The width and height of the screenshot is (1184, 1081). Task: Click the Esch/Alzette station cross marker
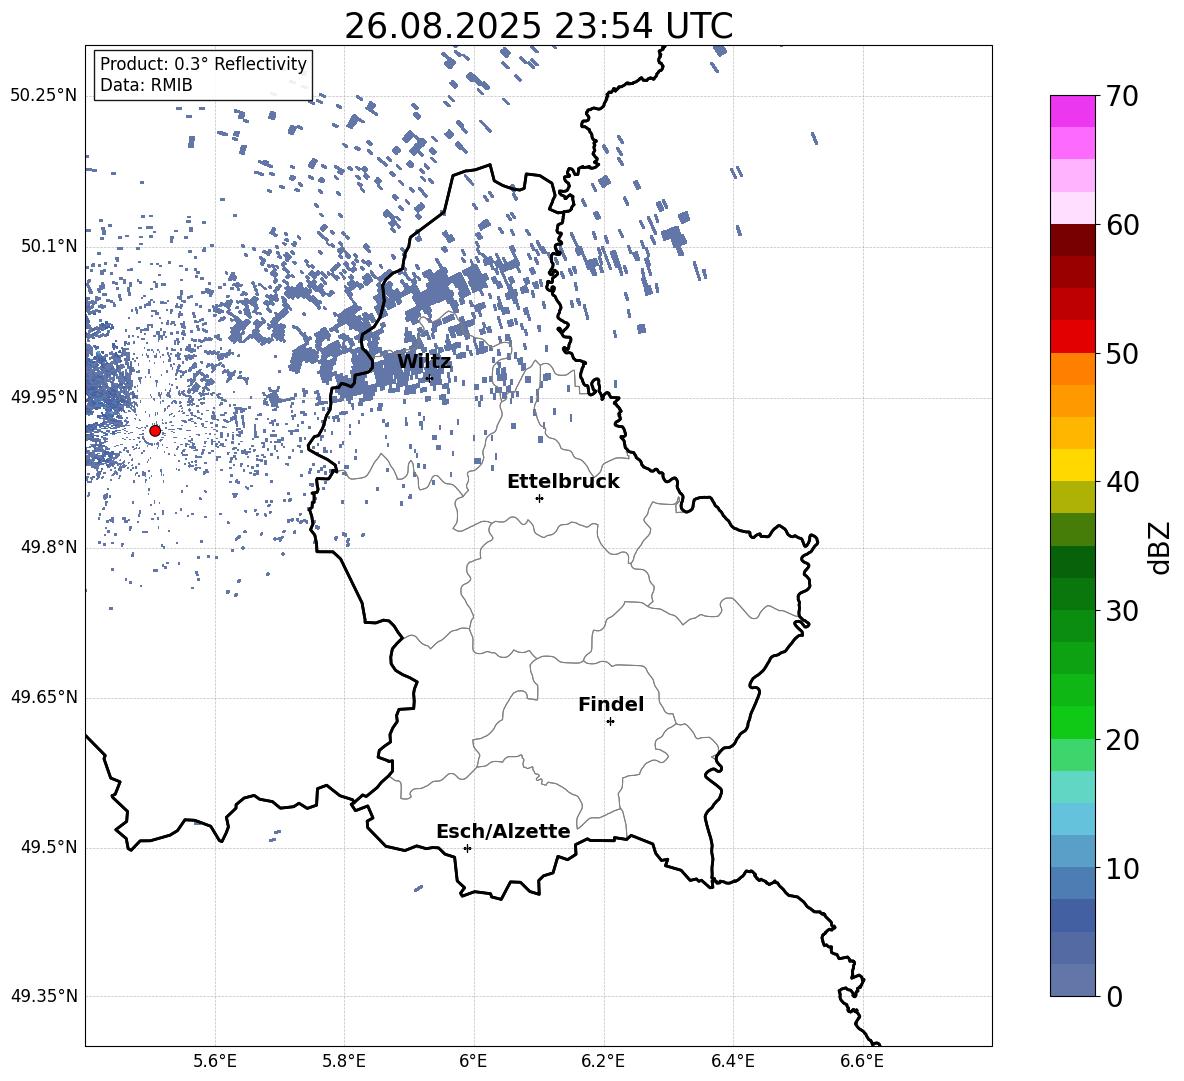tap(467, 848)
